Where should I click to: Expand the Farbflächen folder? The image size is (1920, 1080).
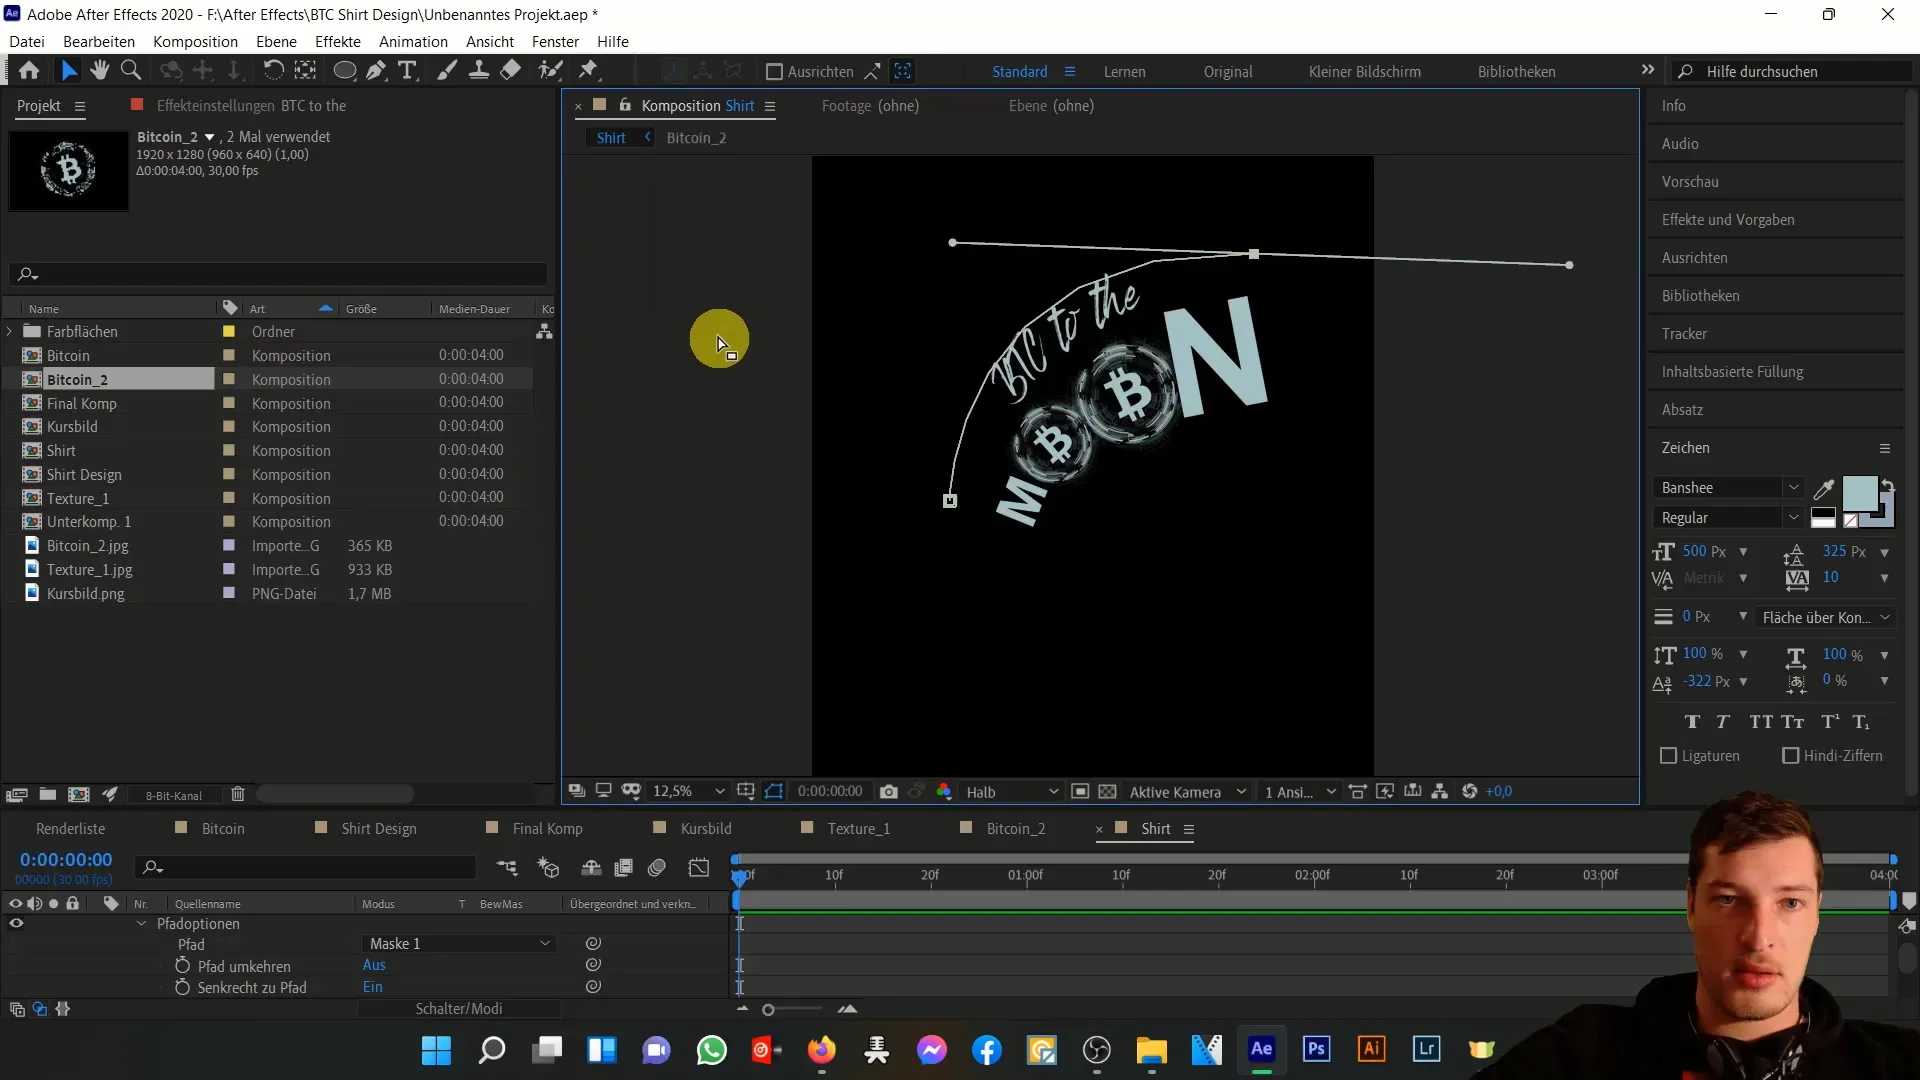click(x=10, y=331)
